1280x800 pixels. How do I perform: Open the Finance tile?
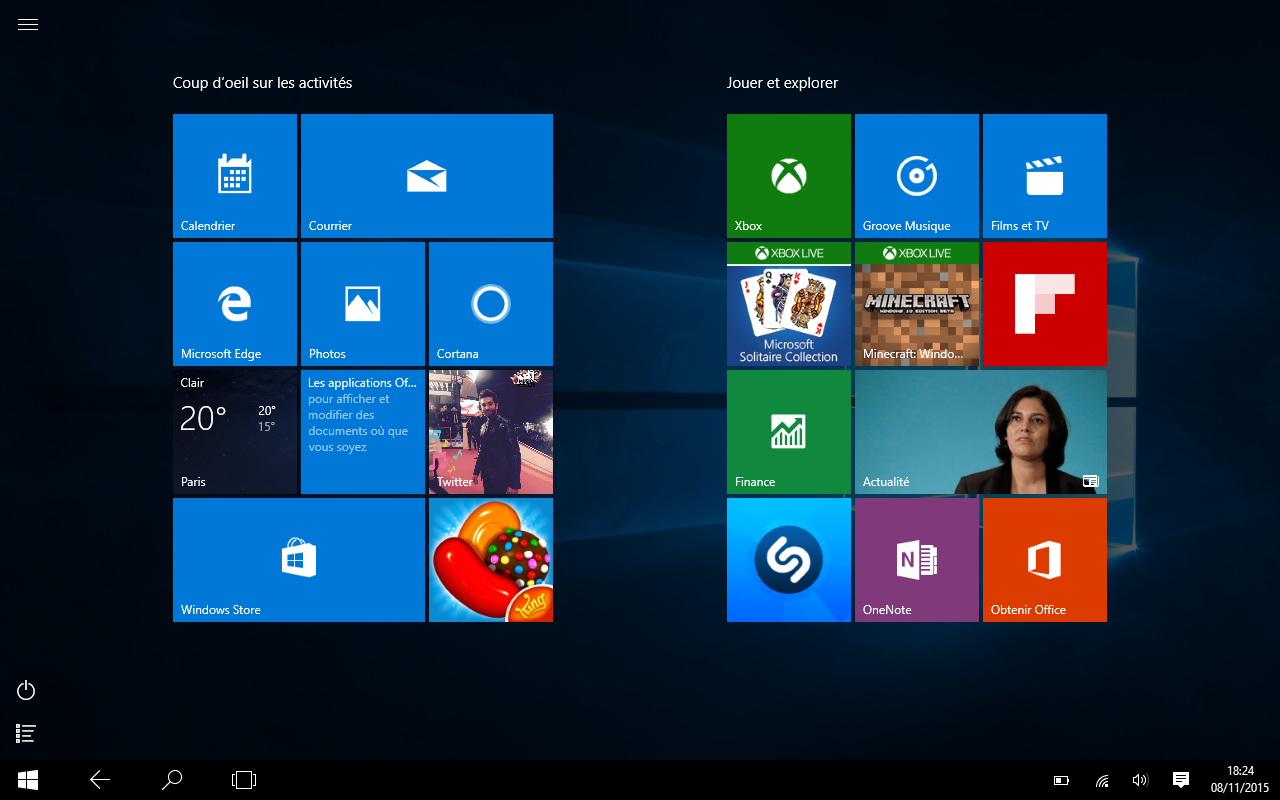(x=789, y=432)
